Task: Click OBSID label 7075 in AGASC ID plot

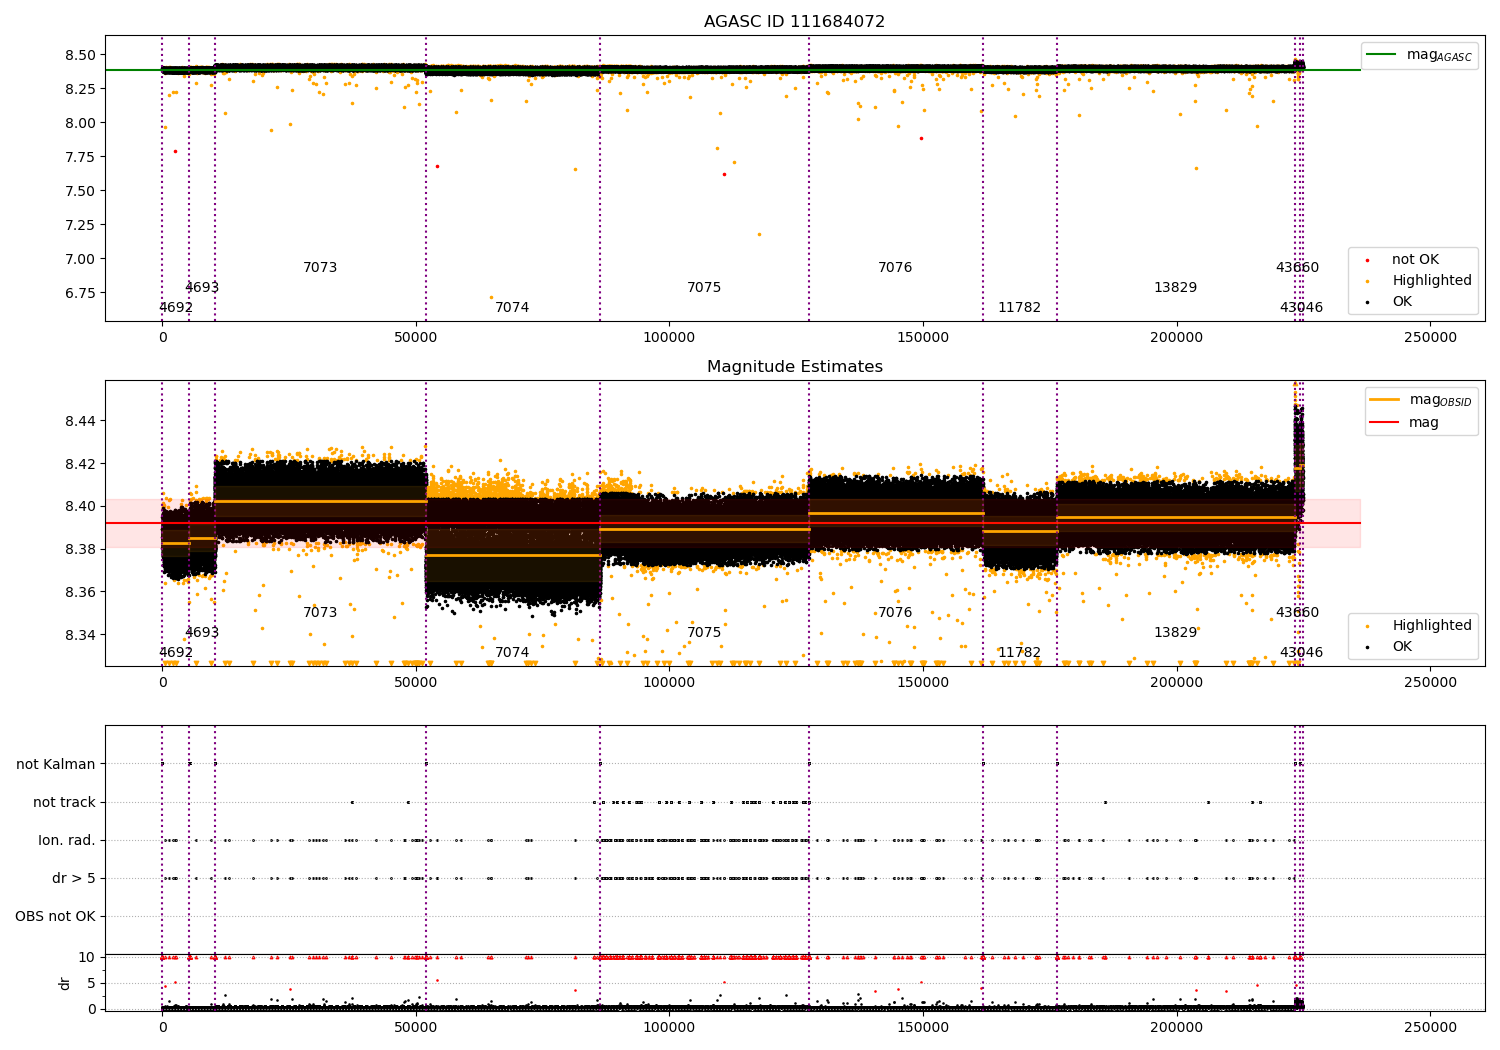Action: click(x=704, y=288)
